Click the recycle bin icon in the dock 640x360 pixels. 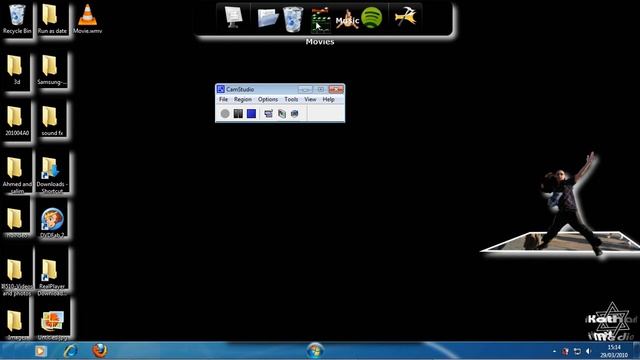click(x=293, y=19)
